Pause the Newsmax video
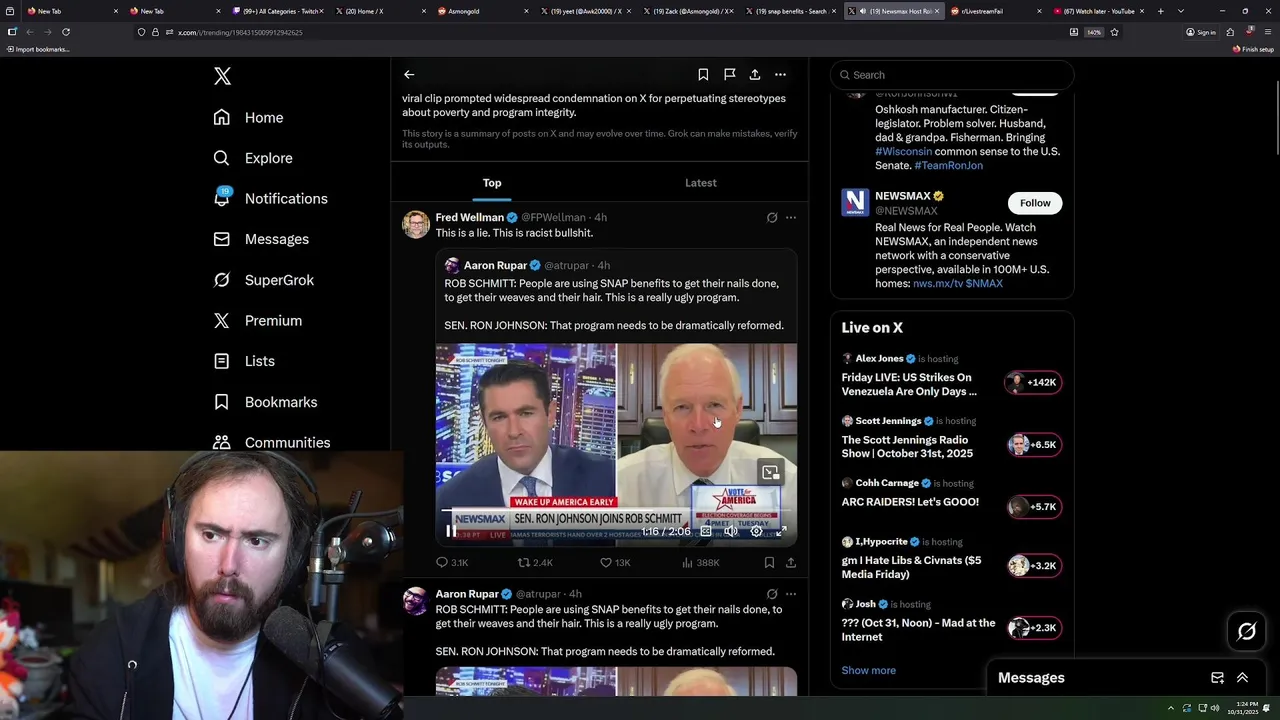The height and width of the screenshot is (720, 1280). click(451, 532)
